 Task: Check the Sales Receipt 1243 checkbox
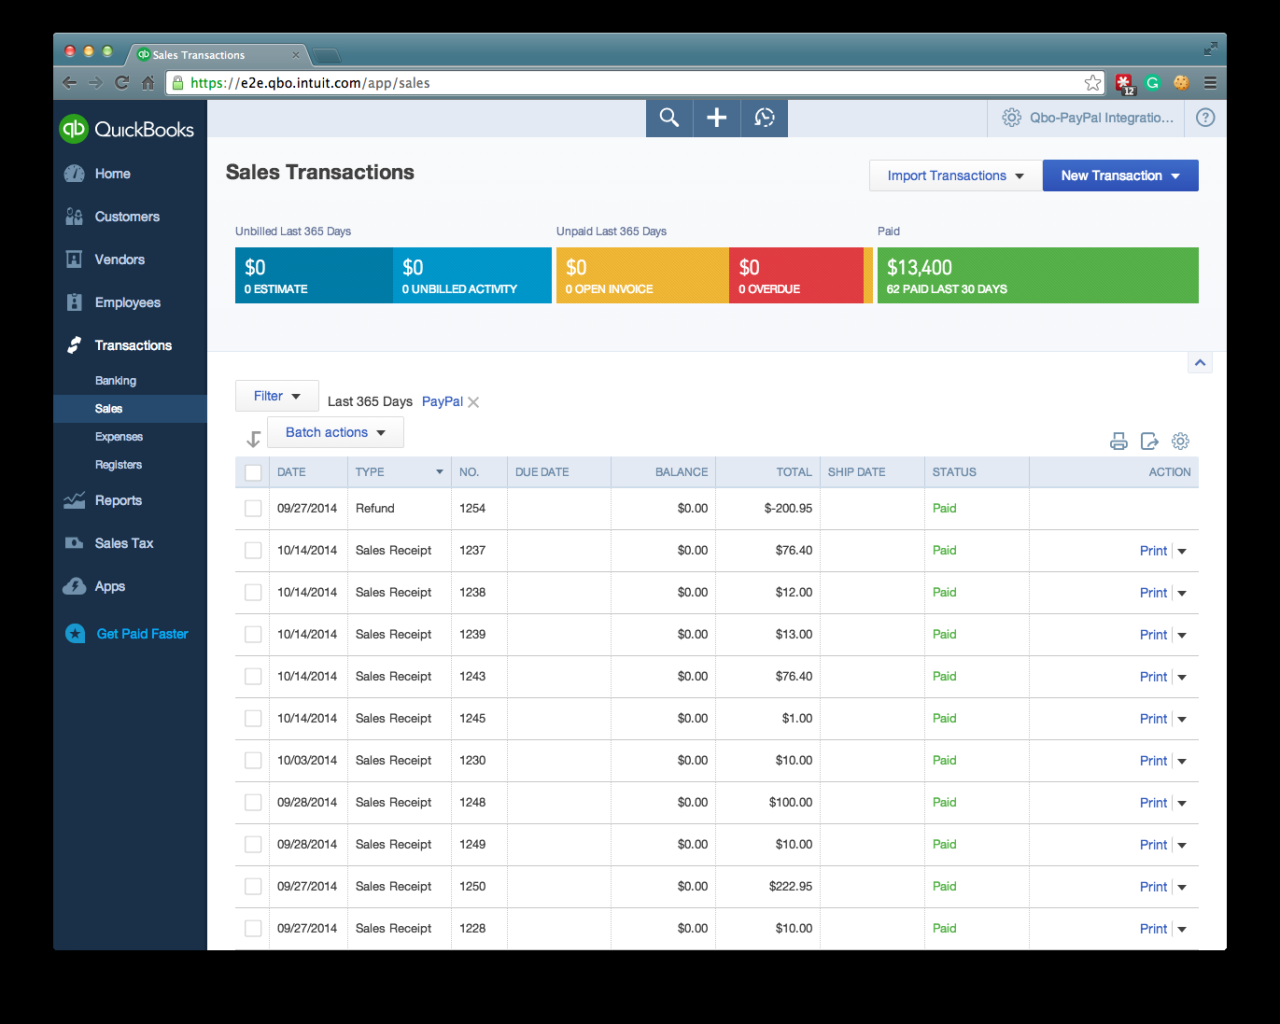(253, 677)
